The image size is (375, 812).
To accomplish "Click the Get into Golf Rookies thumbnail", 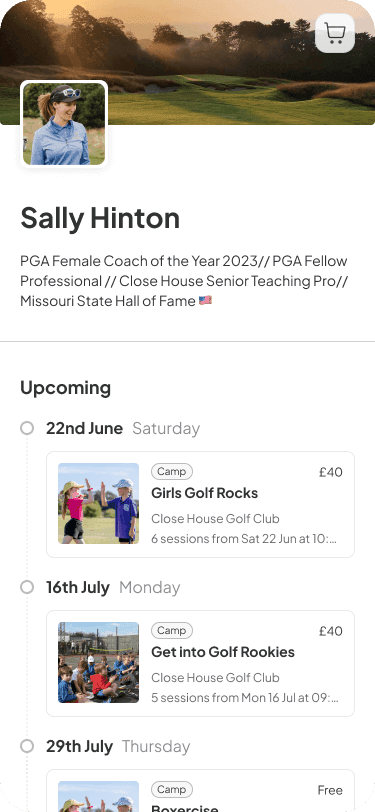I will click(x=98, y=662).
